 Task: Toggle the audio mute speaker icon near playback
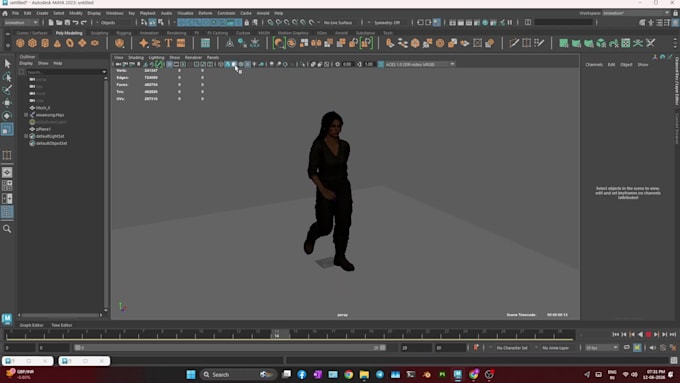(653, 348)
